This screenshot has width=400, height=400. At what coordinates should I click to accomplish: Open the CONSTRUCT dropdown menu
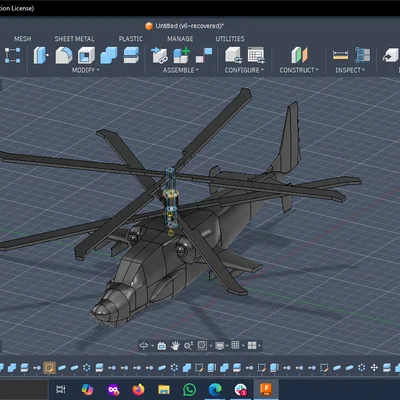tap(299, 70)
